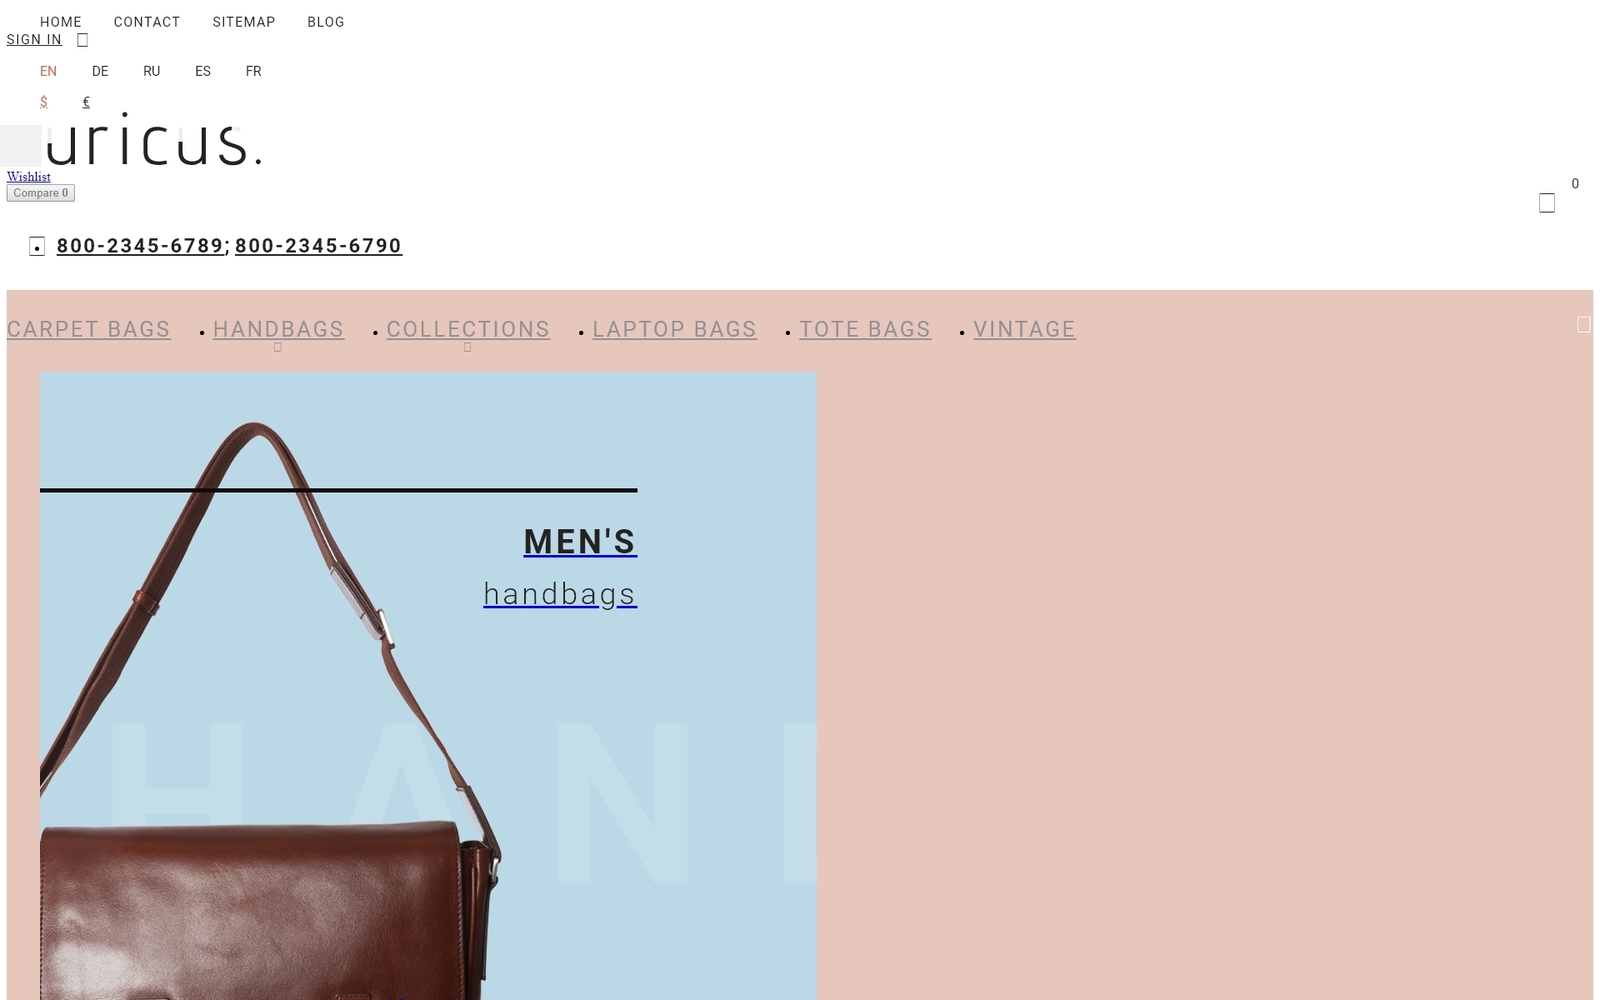The image size is (1600, 1000).
Task: Switch currency to euro
Action: [x=86, y=102]
